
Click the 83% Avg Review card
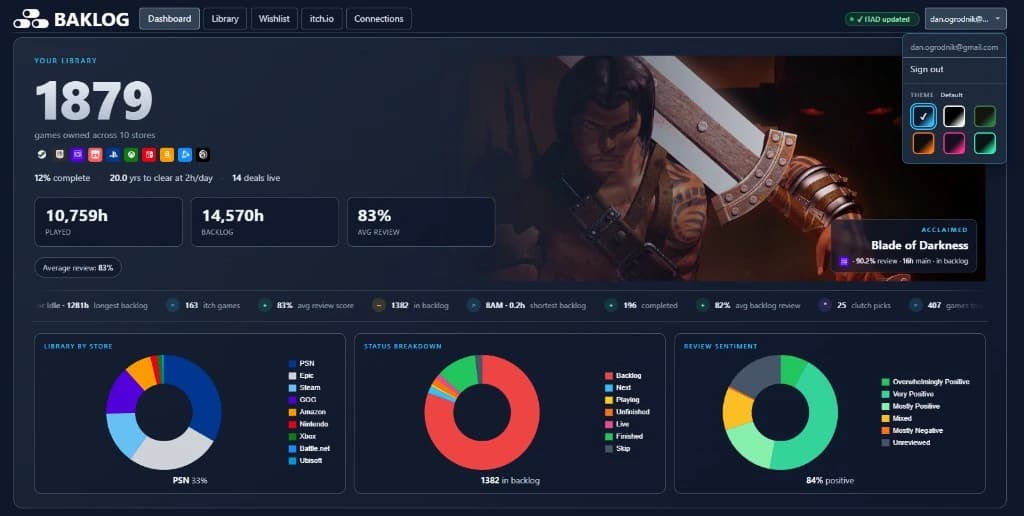click(421, 222)
